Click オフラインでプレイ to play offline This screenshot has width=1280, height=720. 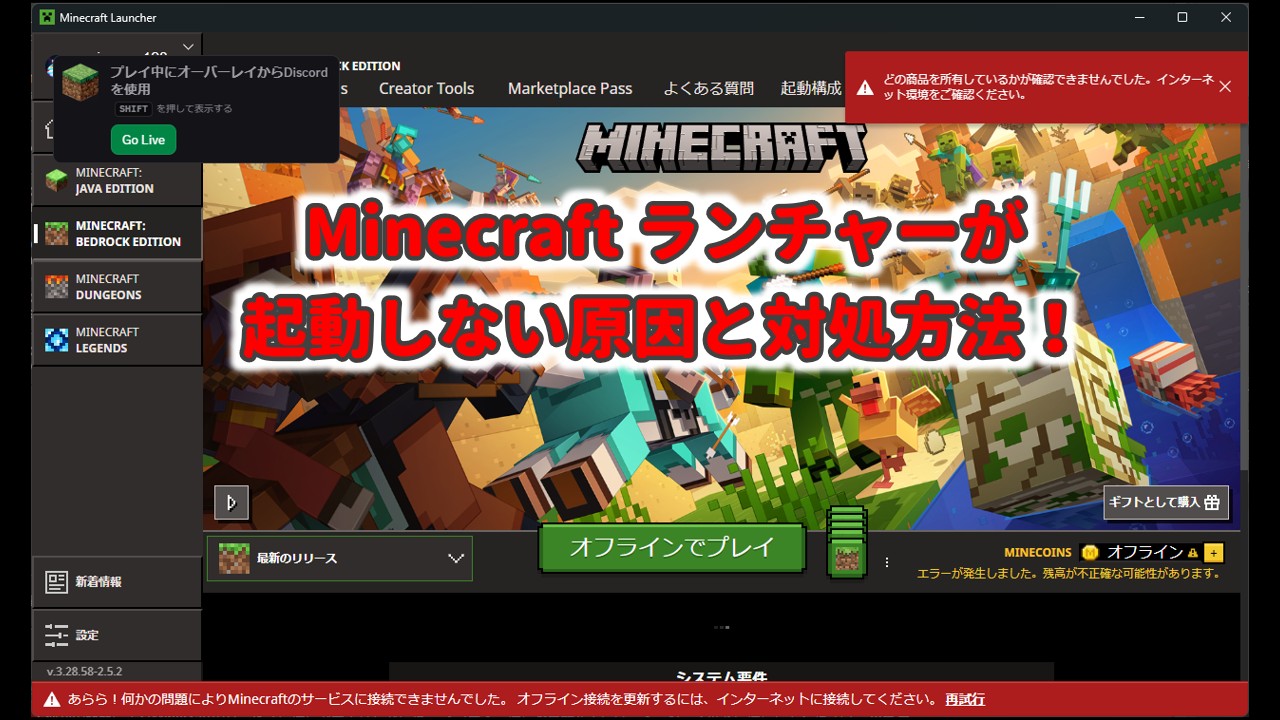tap(671, 547)
